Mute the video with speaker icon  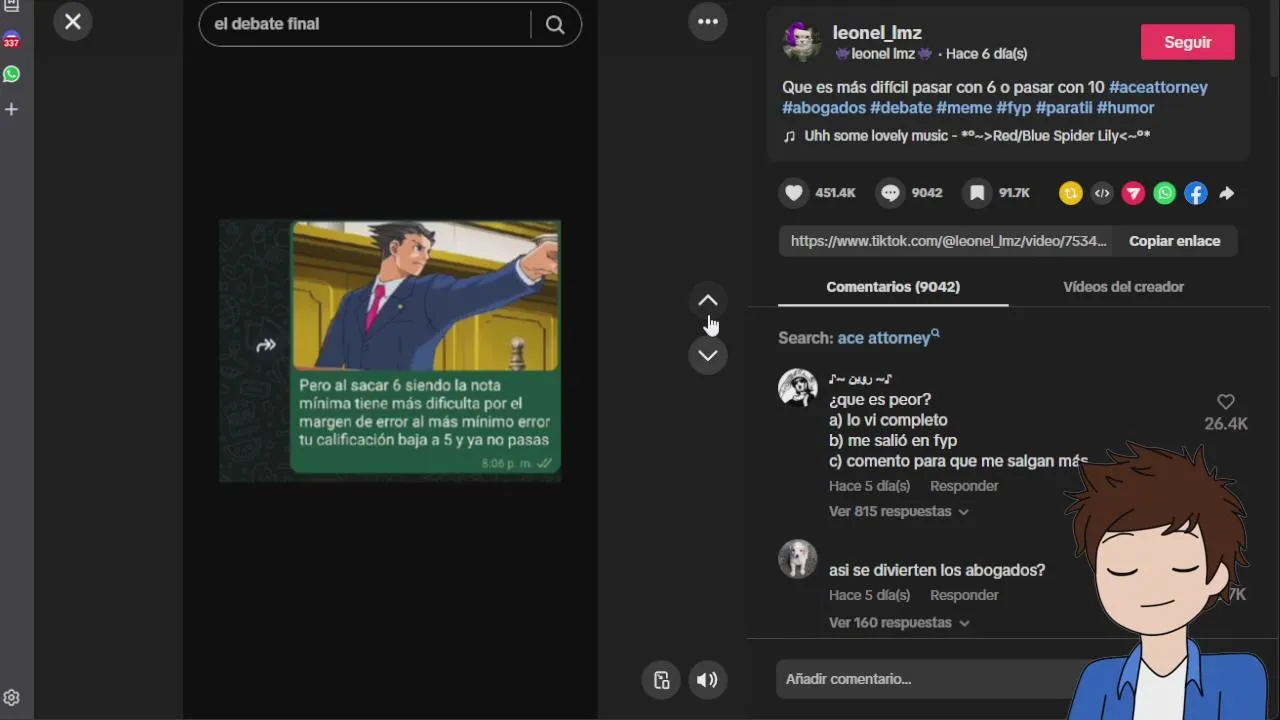pyautogui.click(x=707, y=680)
